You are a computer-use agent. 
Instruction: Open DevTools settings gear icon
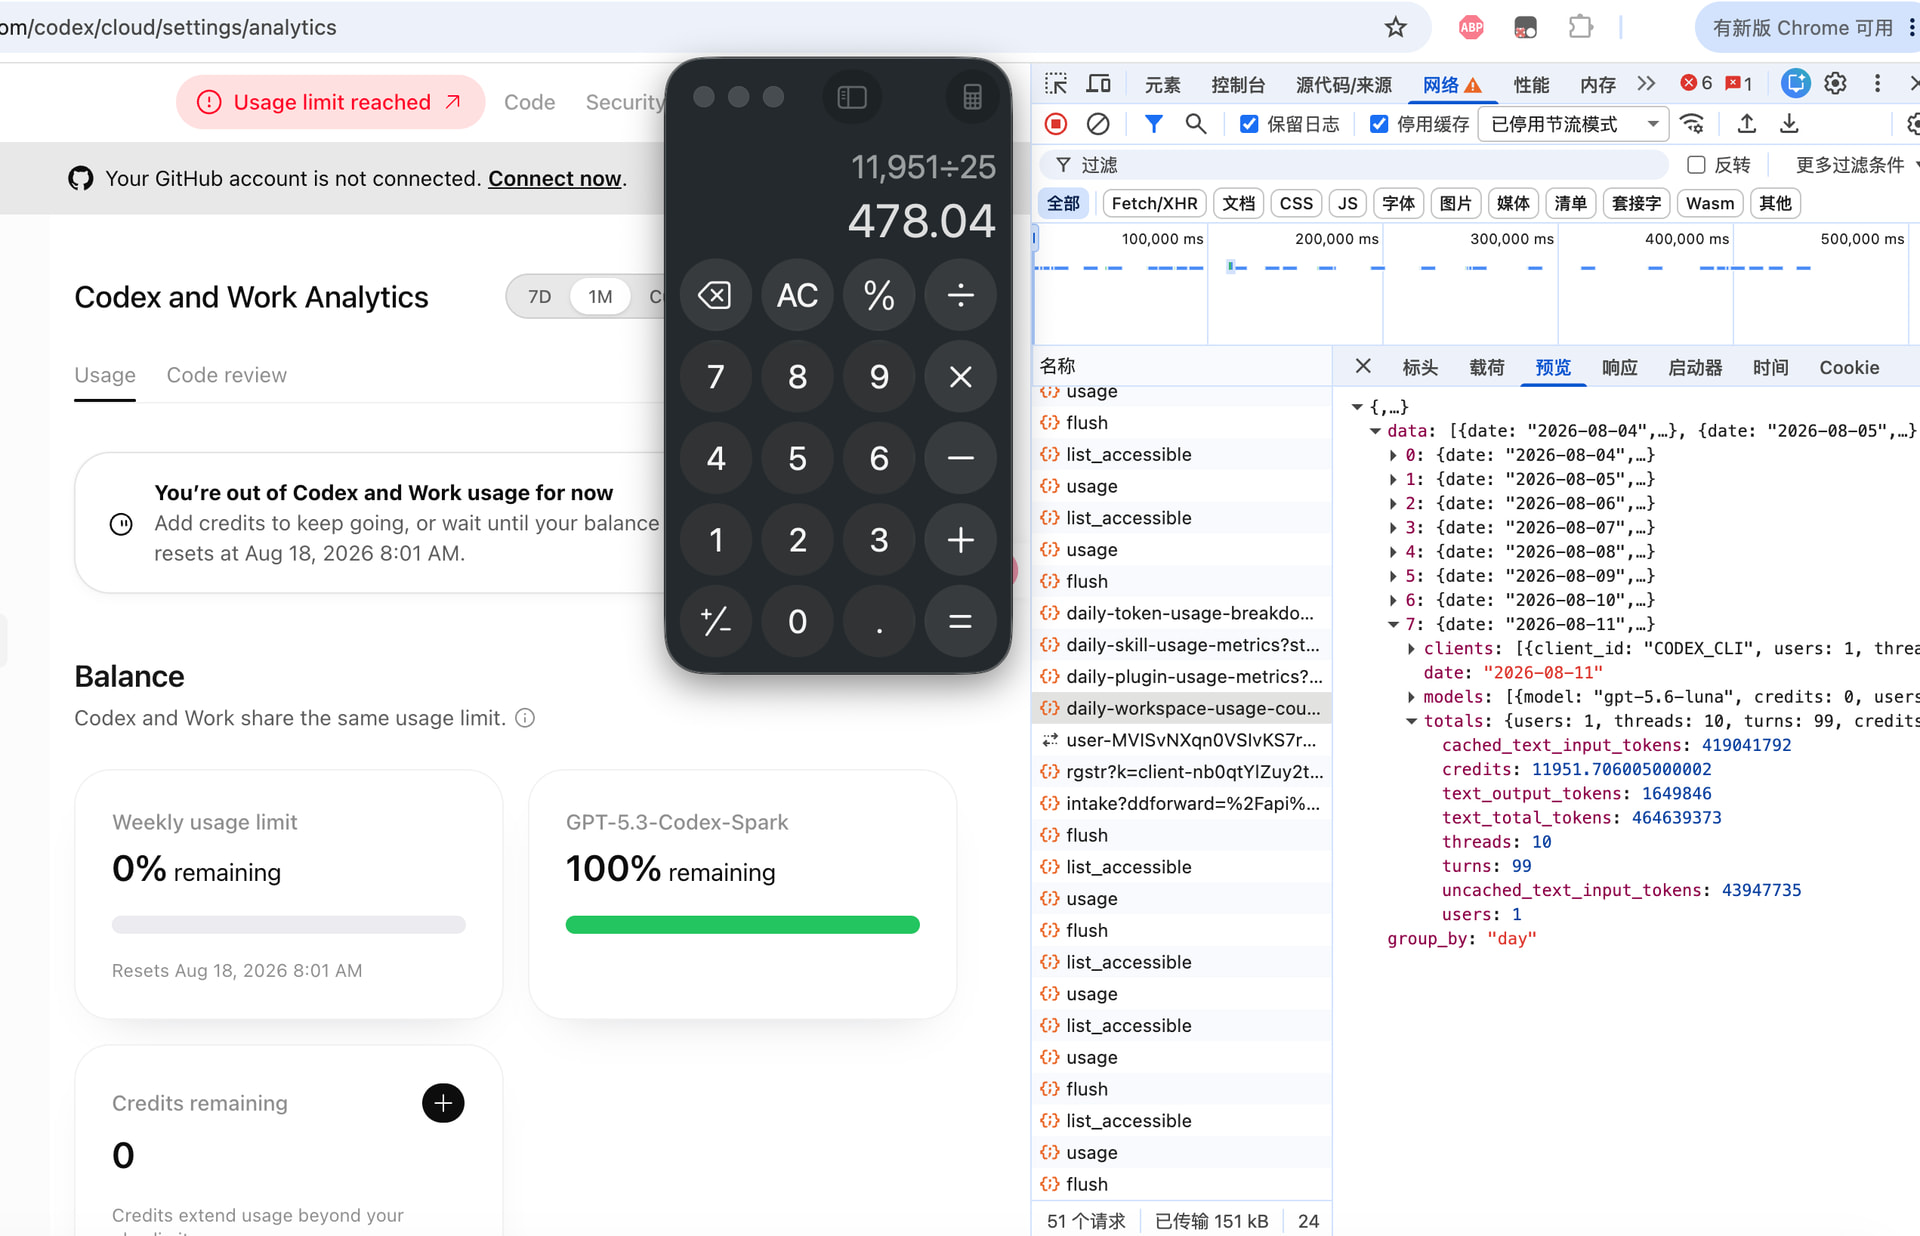point(1835,84)
